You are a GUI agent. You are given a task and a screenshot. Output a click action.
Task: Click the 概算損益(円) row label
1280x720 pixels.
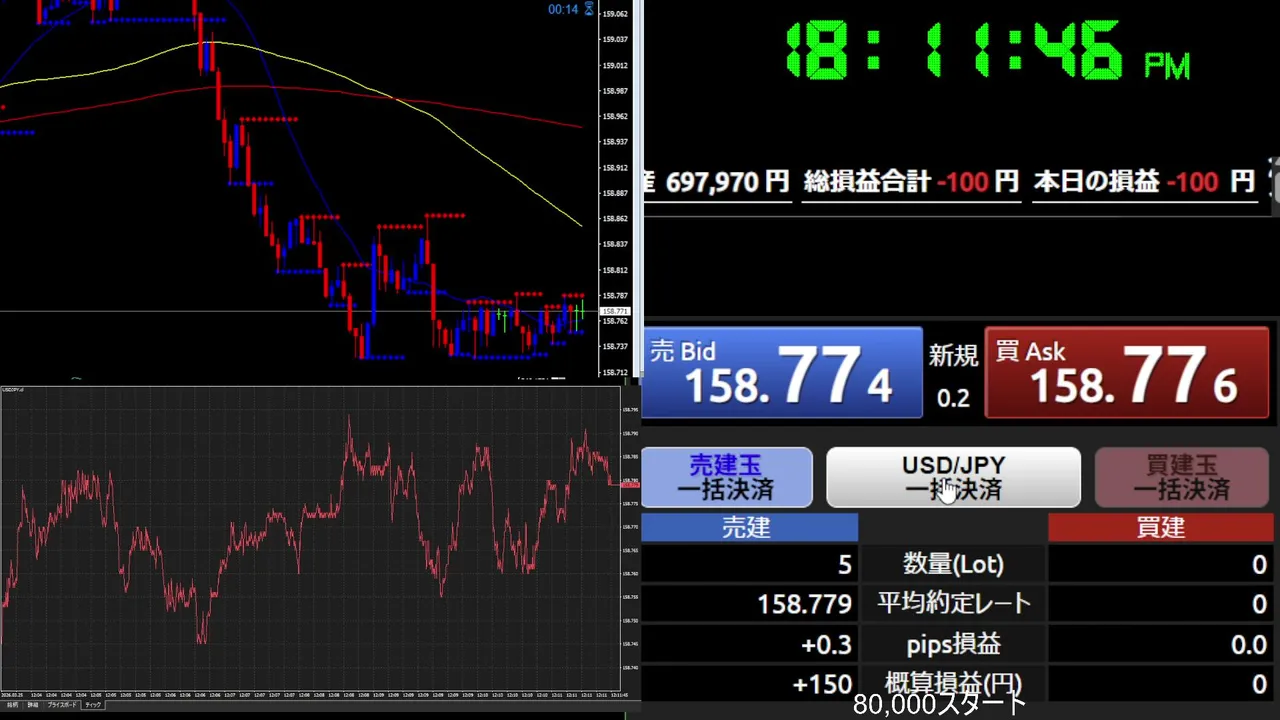tap(953, 685)
